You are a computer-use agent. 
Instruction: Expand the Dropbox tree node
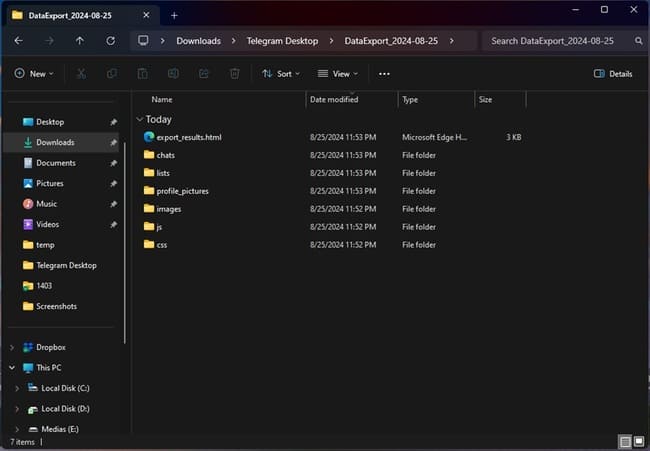12,347
